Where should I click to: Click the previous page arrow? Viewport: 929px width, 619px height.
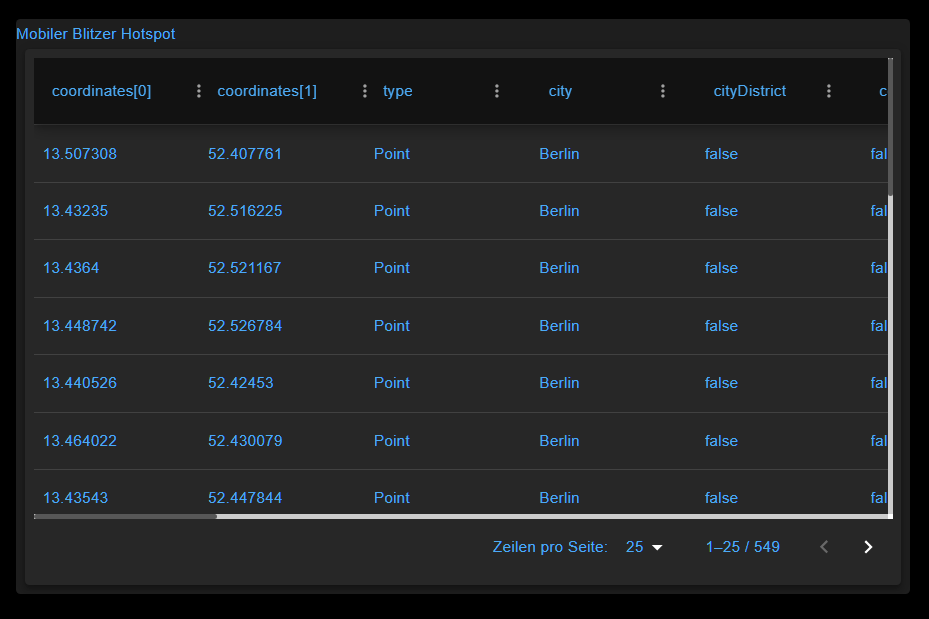(x=823, y=547)
